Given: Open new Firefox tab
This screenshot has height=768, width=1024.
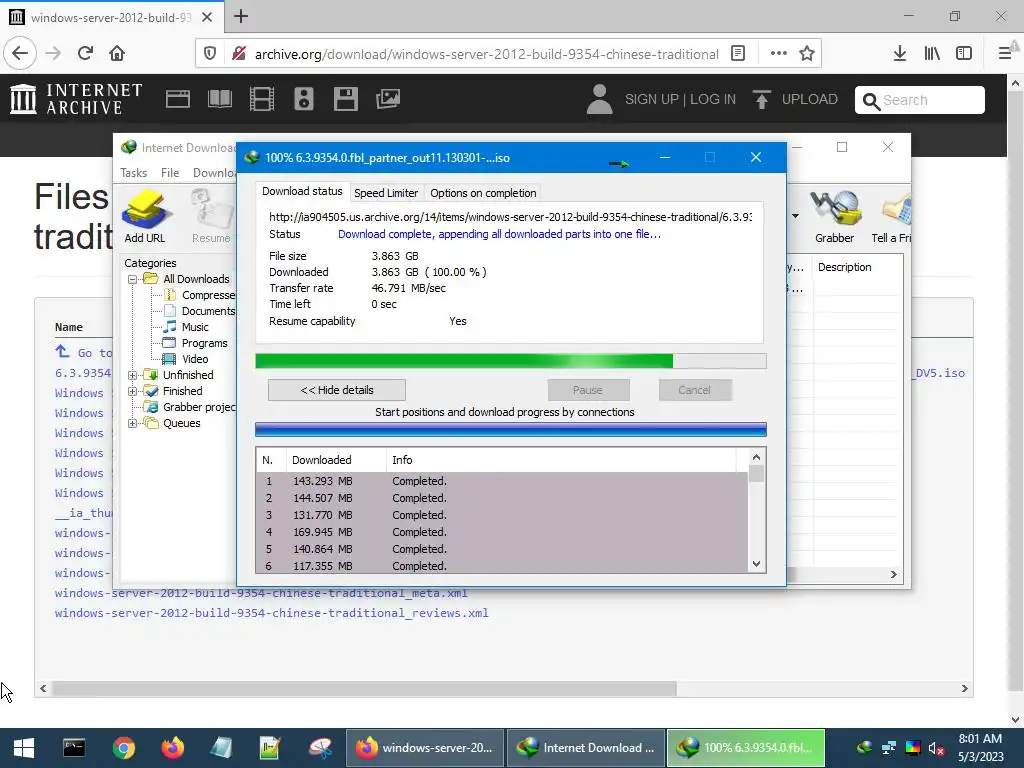Looking at the screenshot, I should tap(241, 16).
